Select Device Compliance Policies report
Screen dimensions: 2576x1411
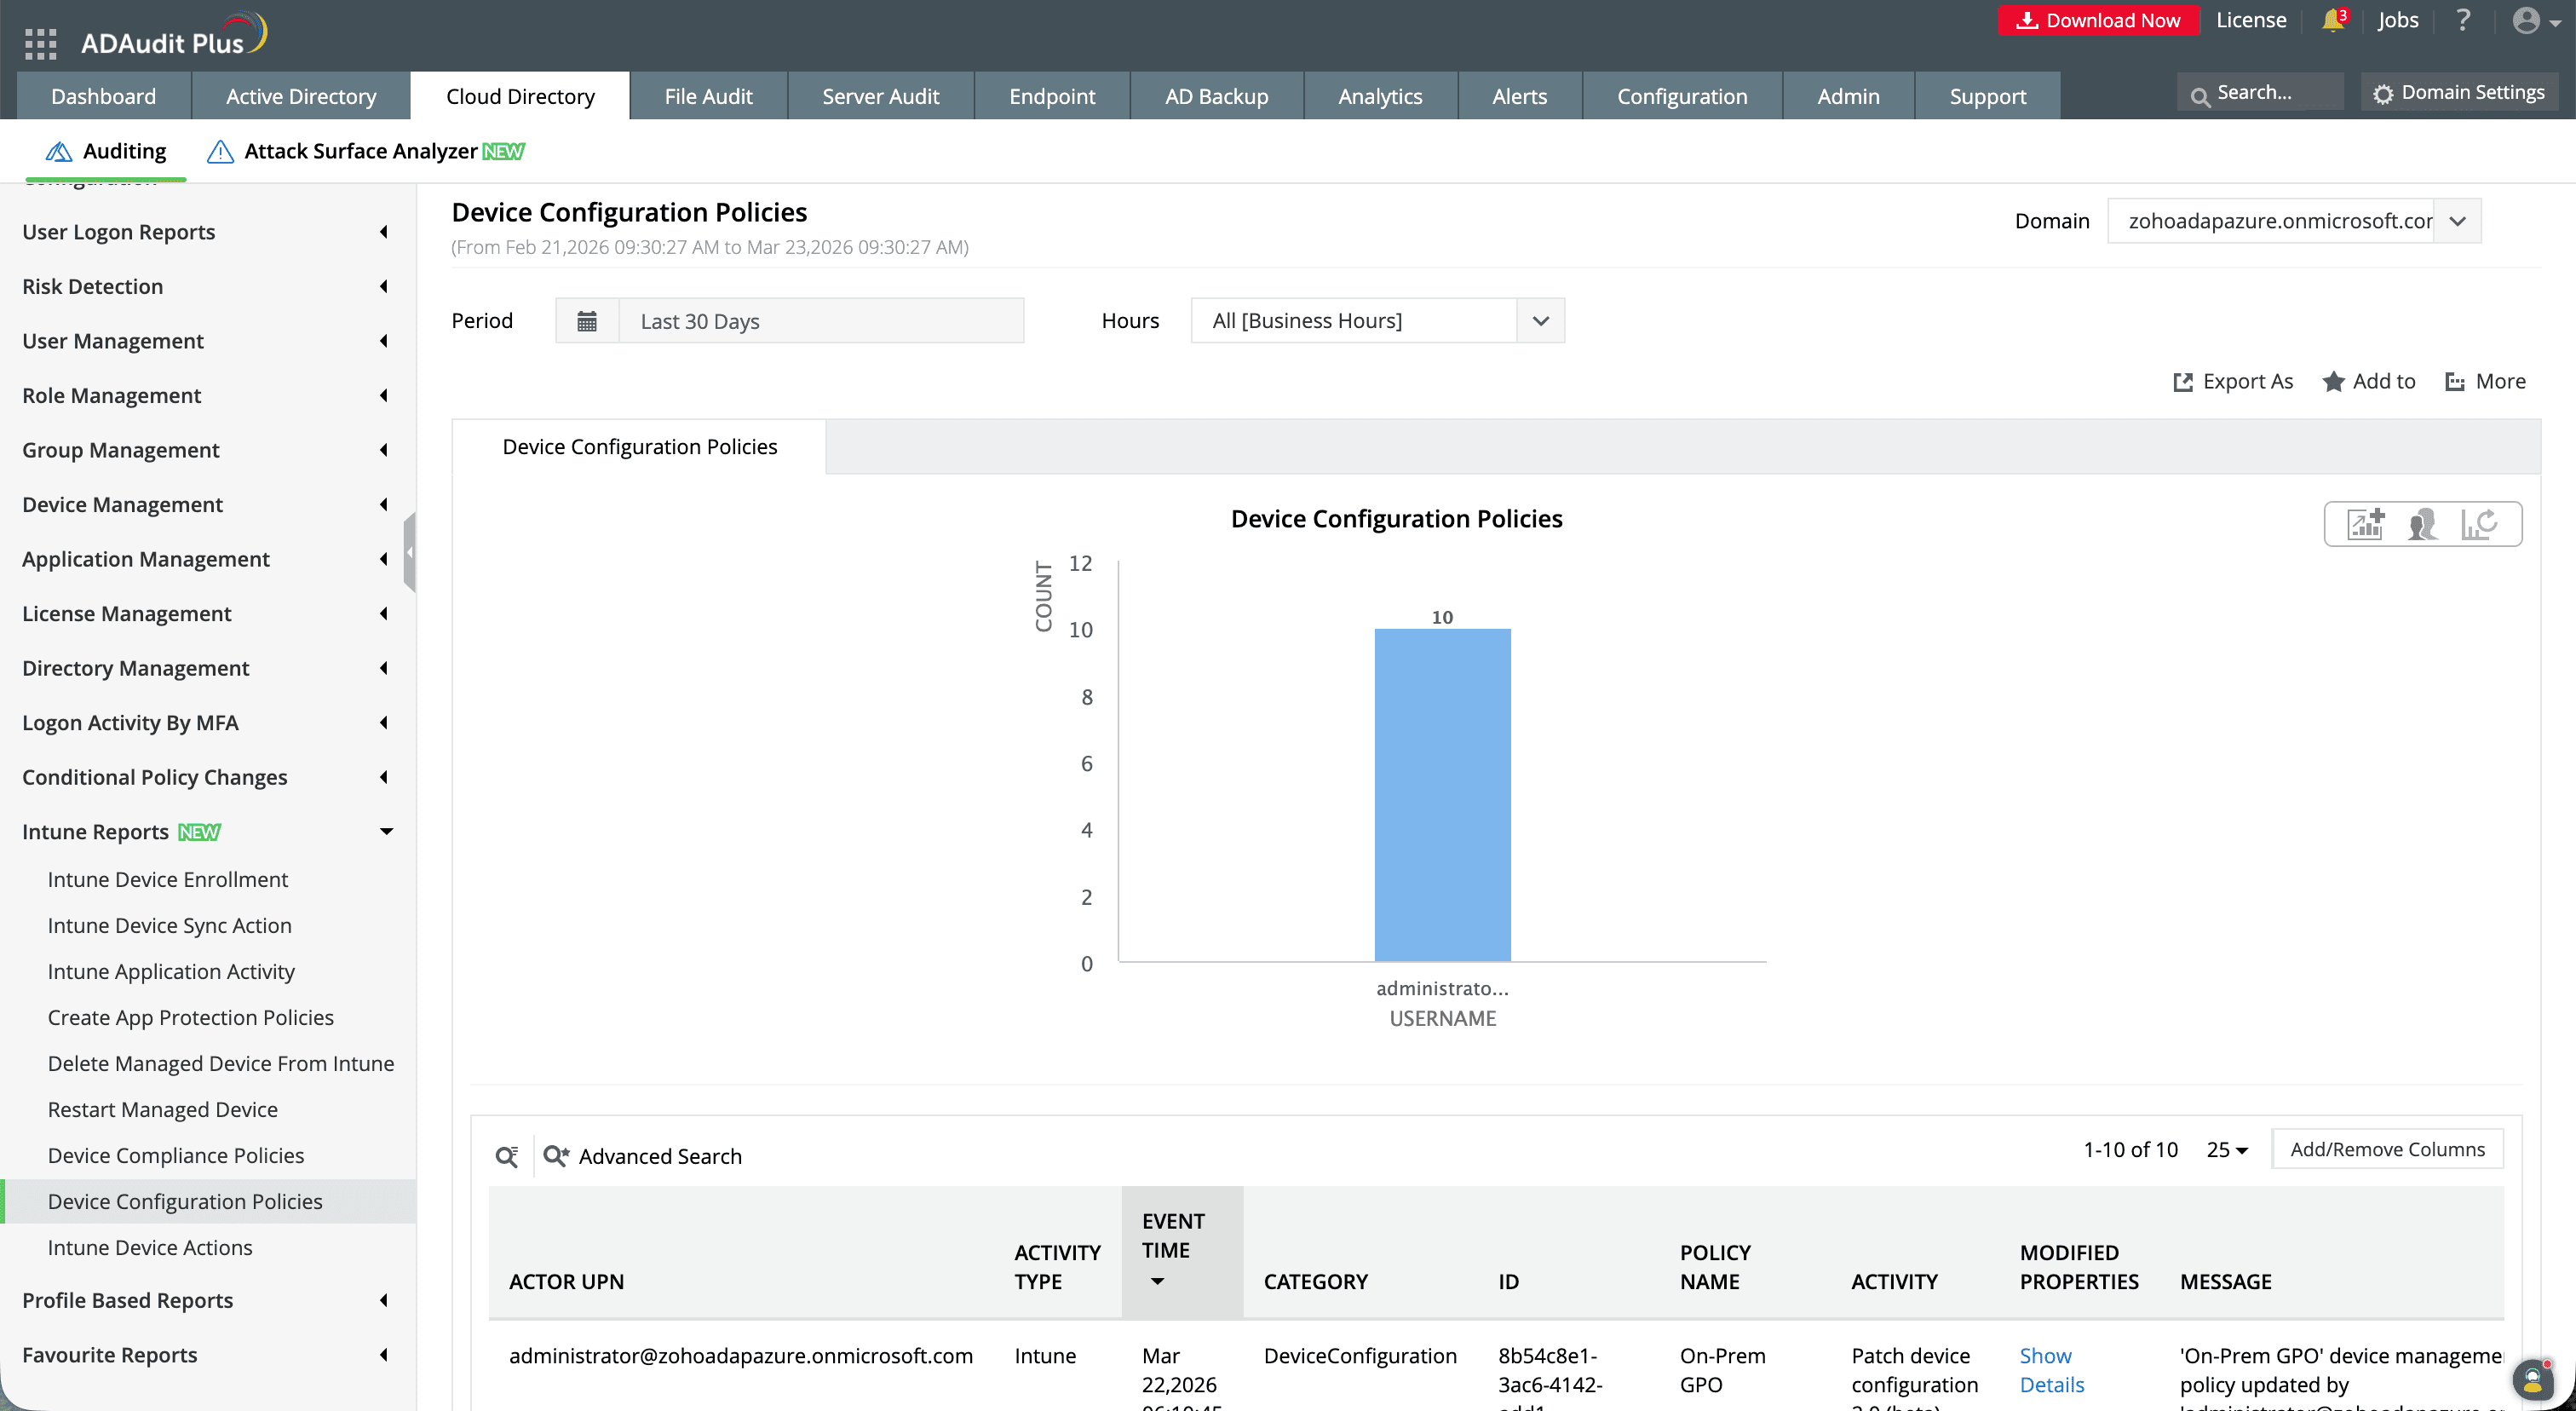point(175,1154)
